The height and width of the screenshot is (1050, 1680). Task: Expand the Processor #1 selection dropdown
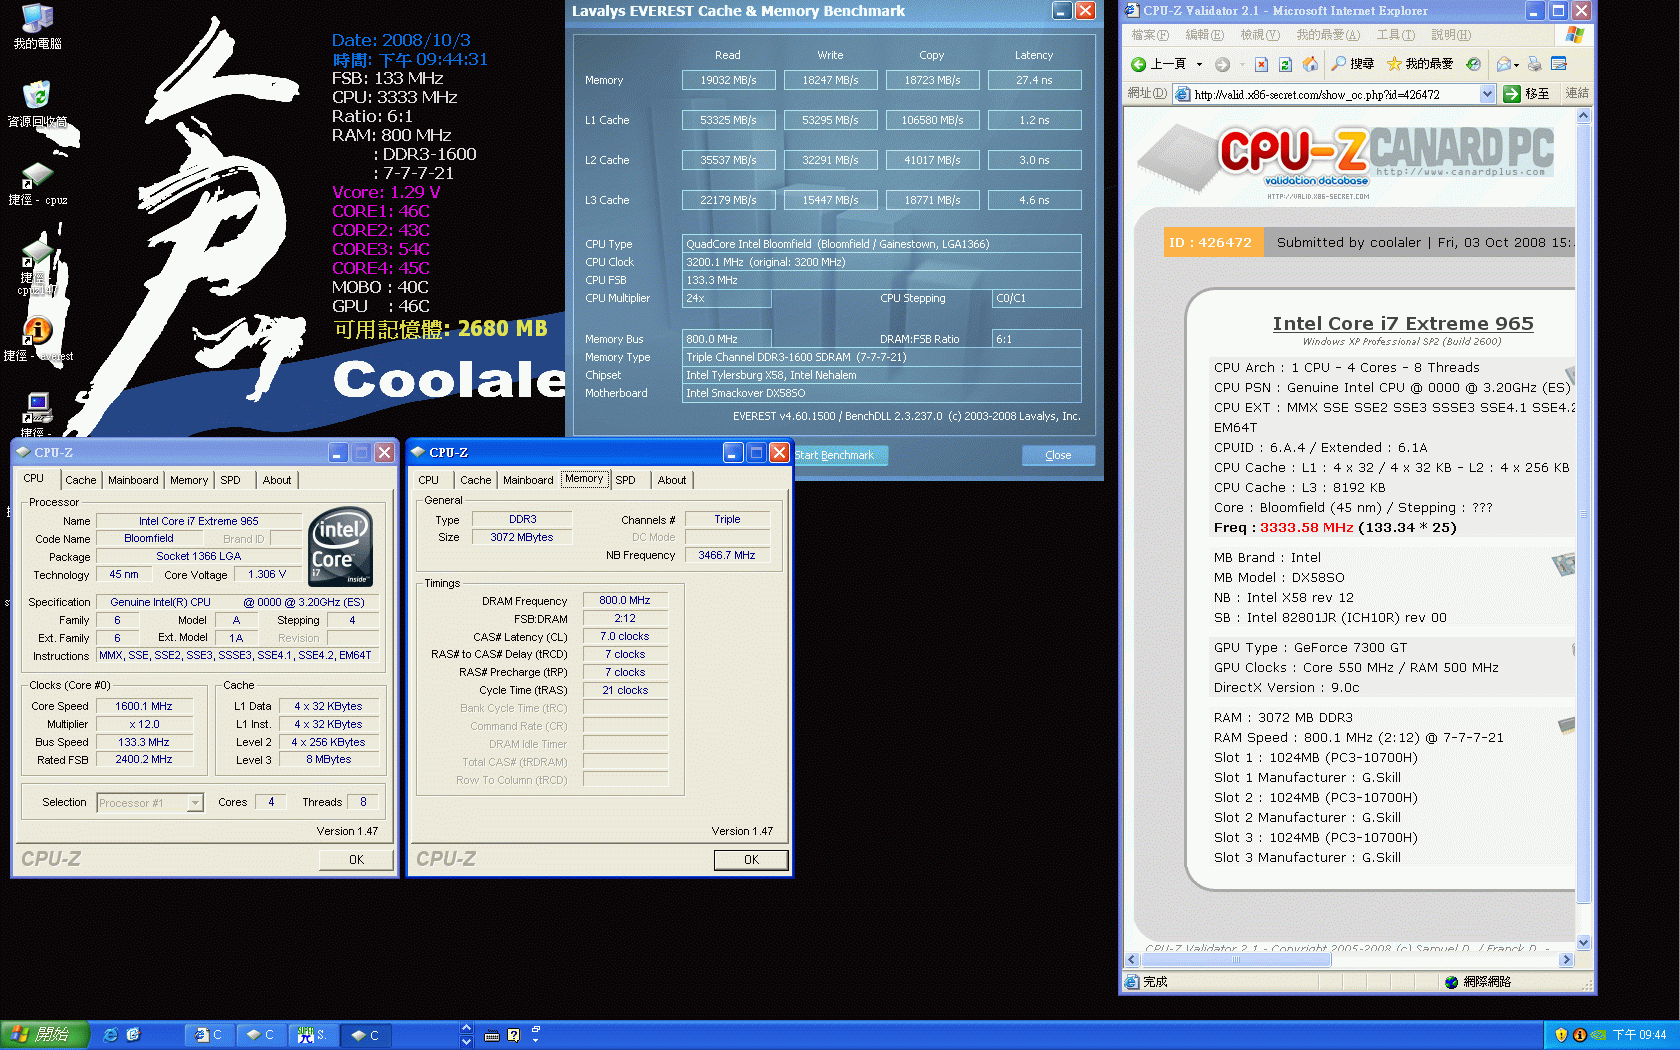(x=195, y=803)
